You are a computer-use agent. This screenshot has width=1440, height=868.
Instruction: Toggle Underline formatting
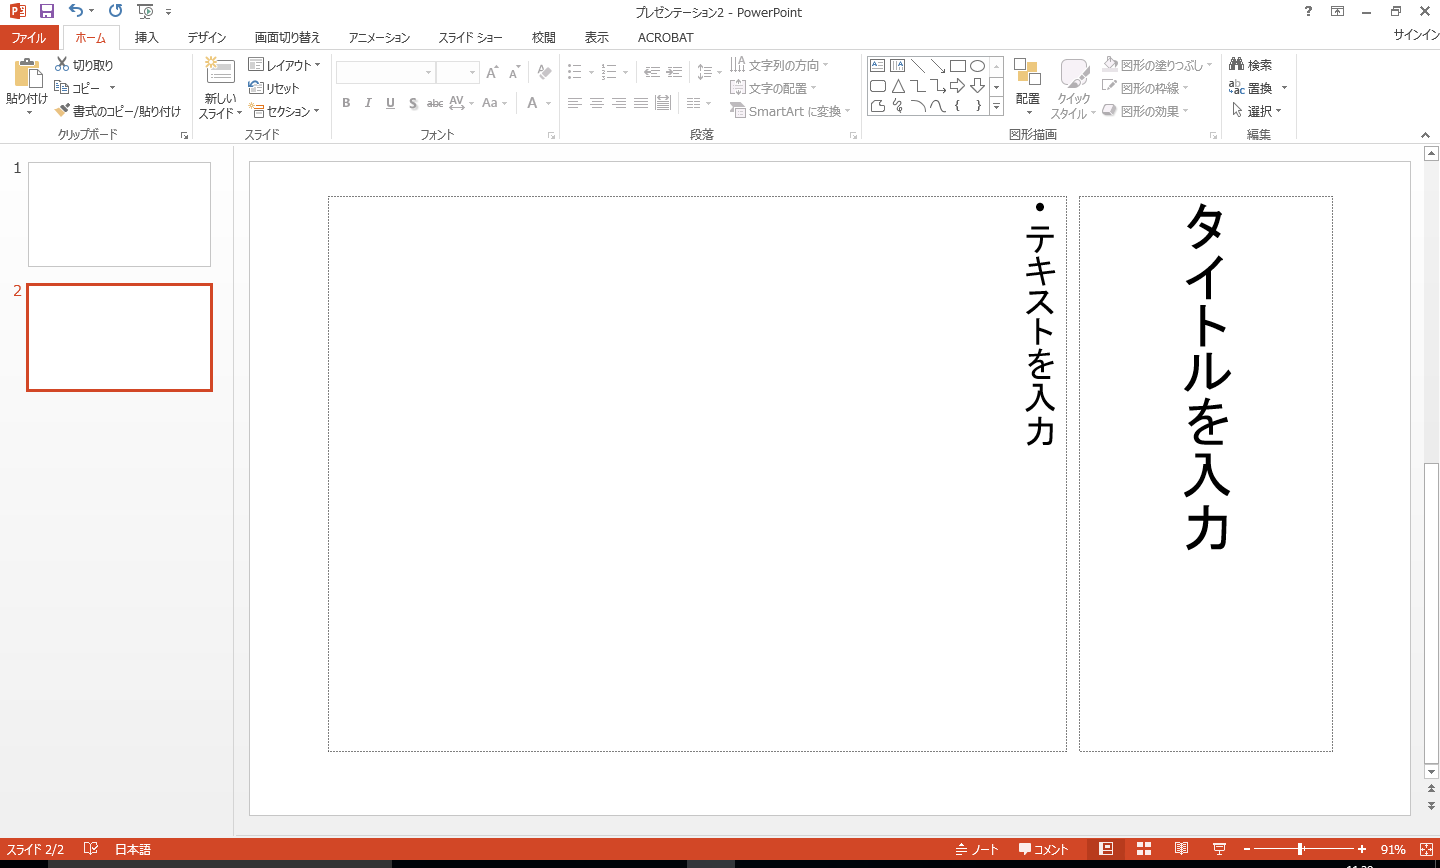(390, 103)
